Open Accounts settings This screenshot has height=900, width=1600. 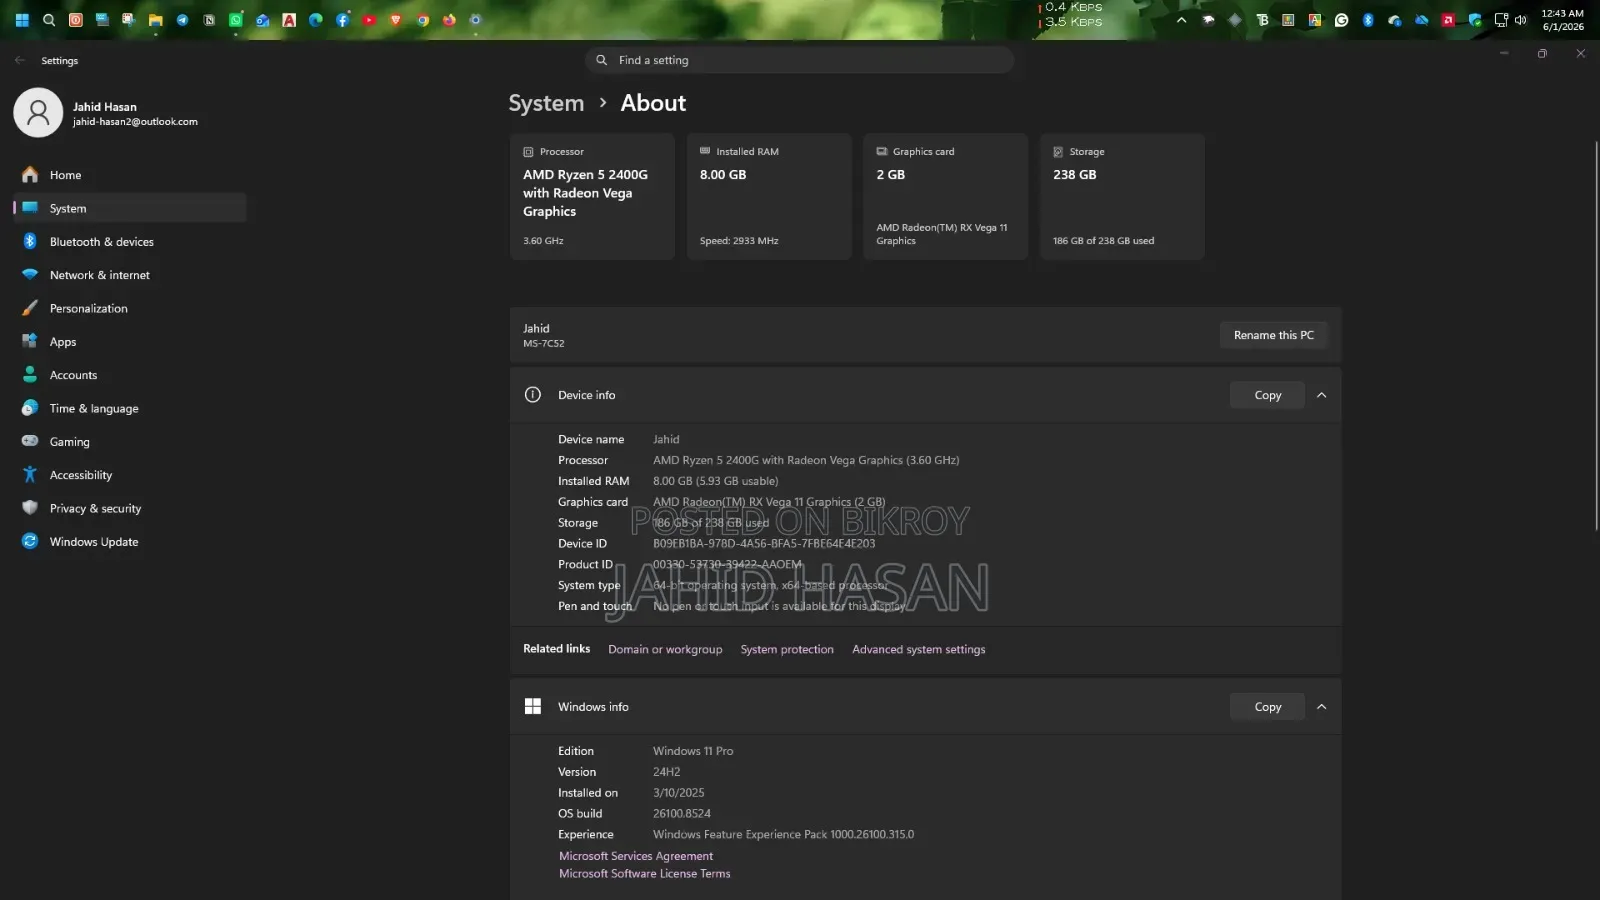tap(130, 375)
